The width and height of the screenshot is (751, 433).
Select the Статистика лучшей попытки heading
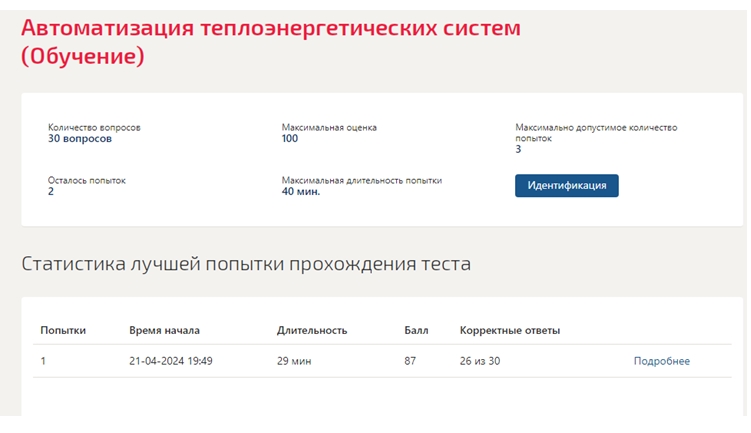point(246,264)
